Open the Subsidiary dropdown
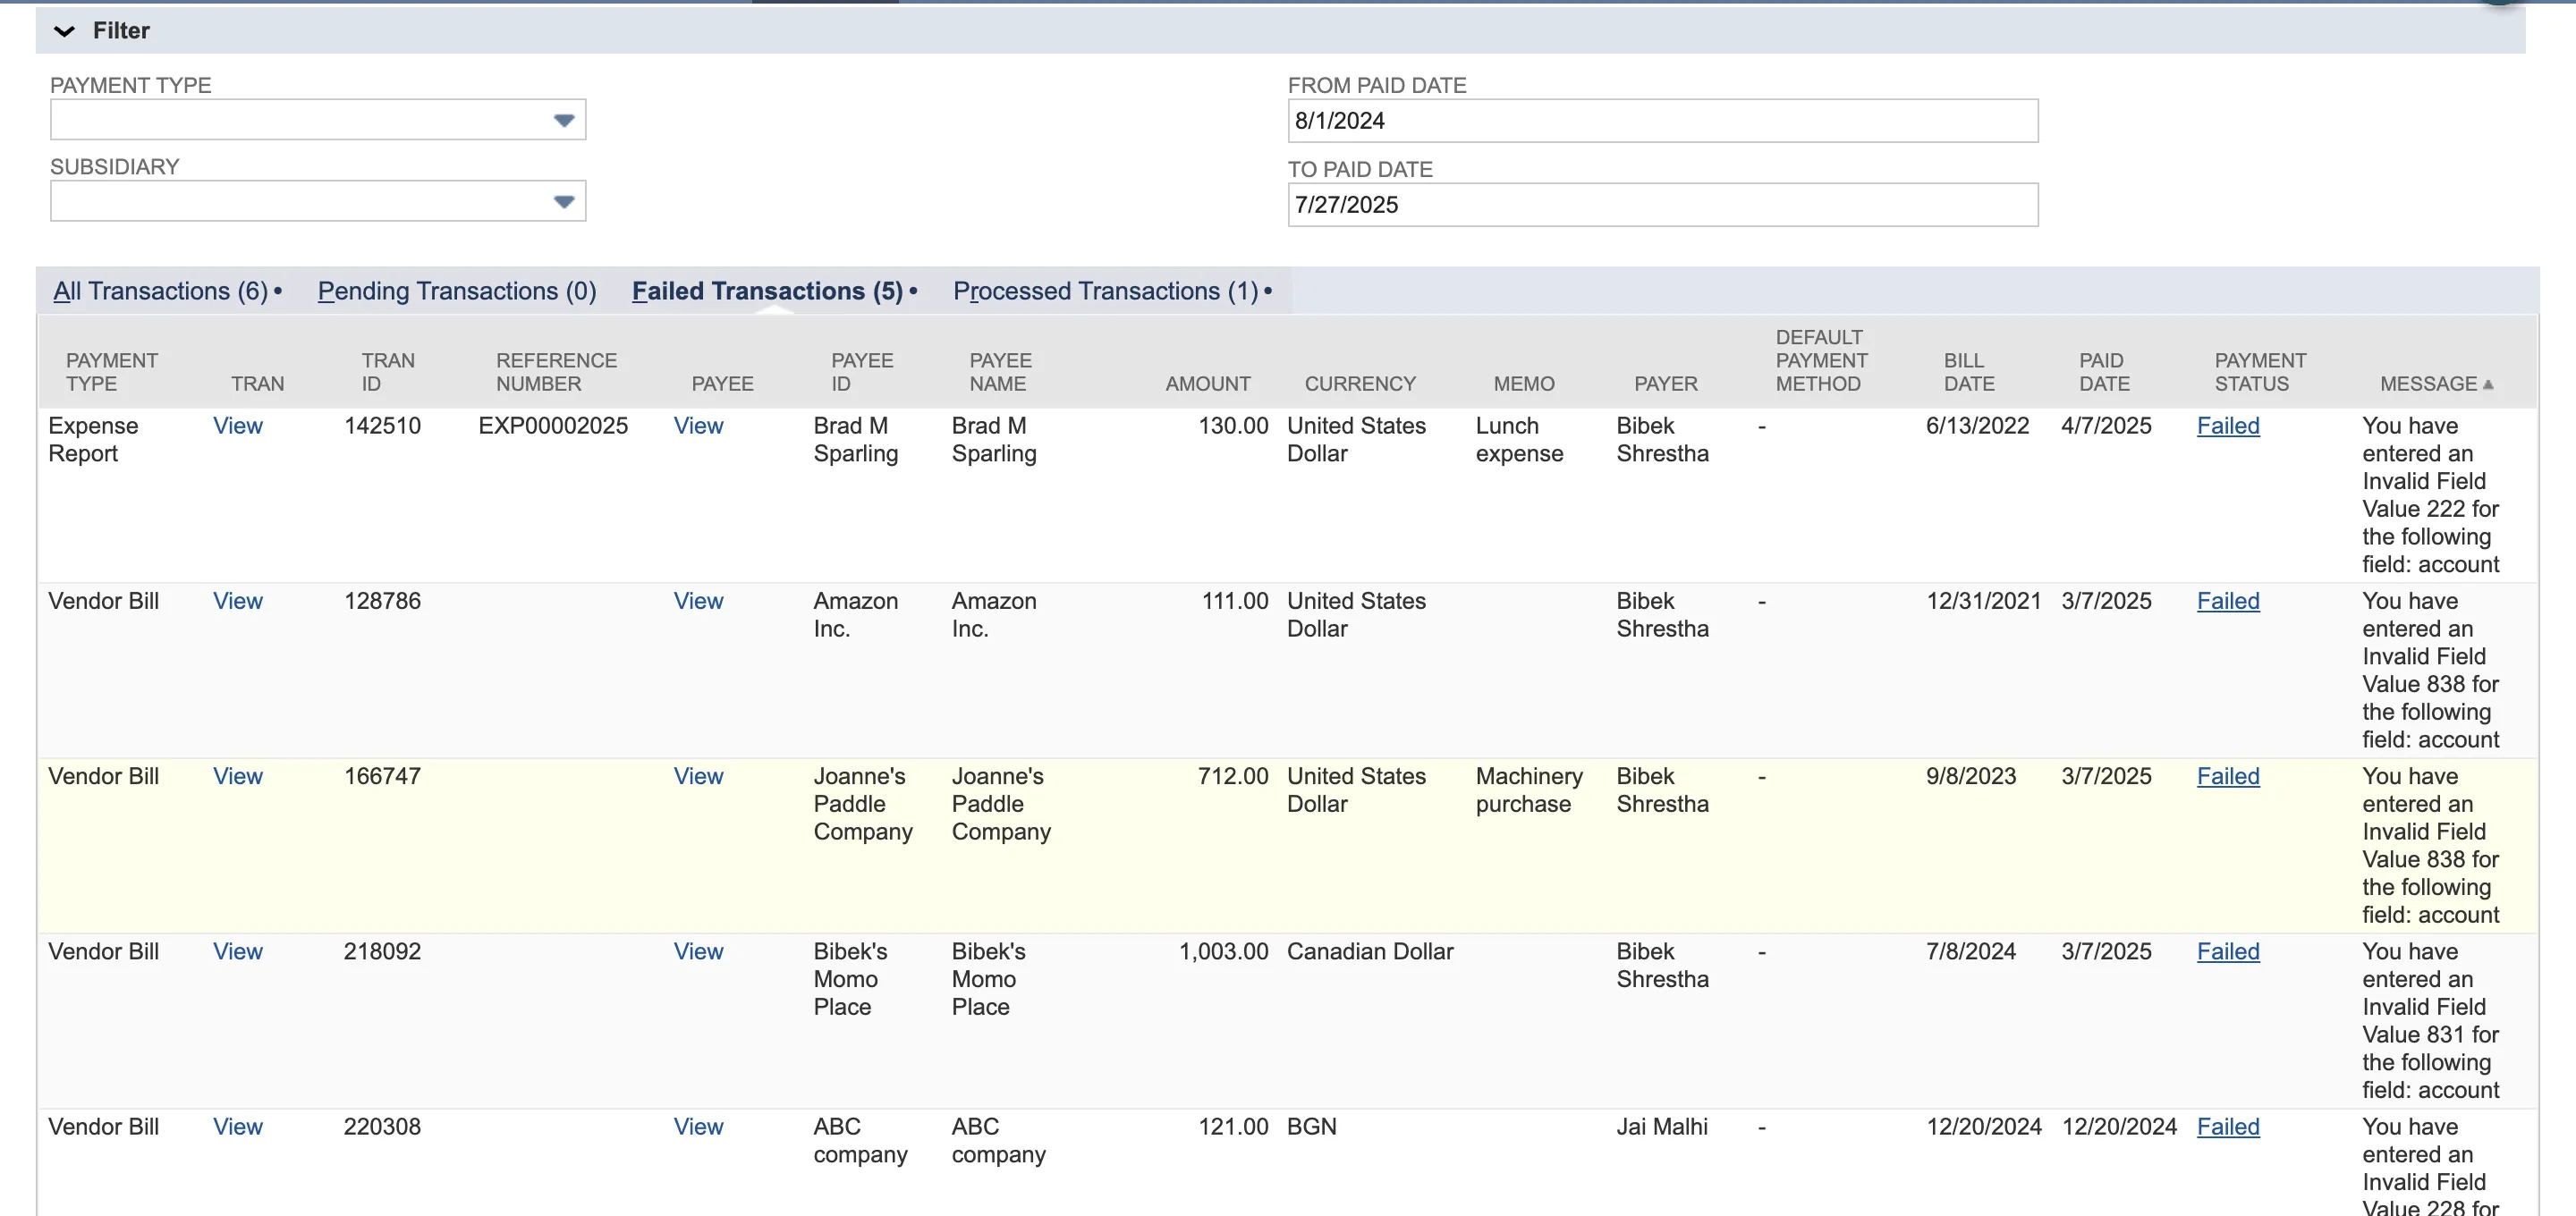The image size is (2576, 1216). [318, 201]
